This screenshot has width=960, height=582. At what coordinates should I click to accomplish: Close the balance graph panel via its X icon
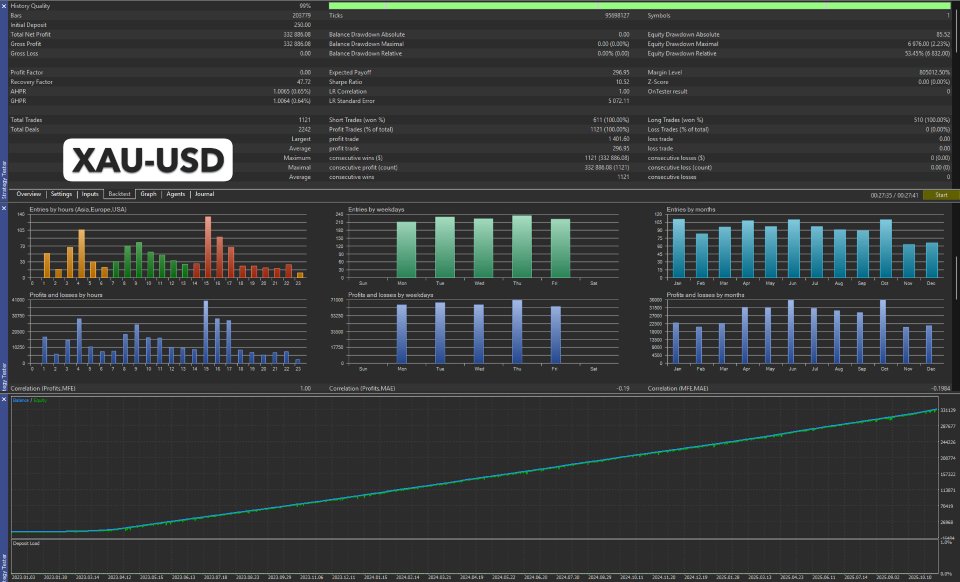[x=4, y=399]
